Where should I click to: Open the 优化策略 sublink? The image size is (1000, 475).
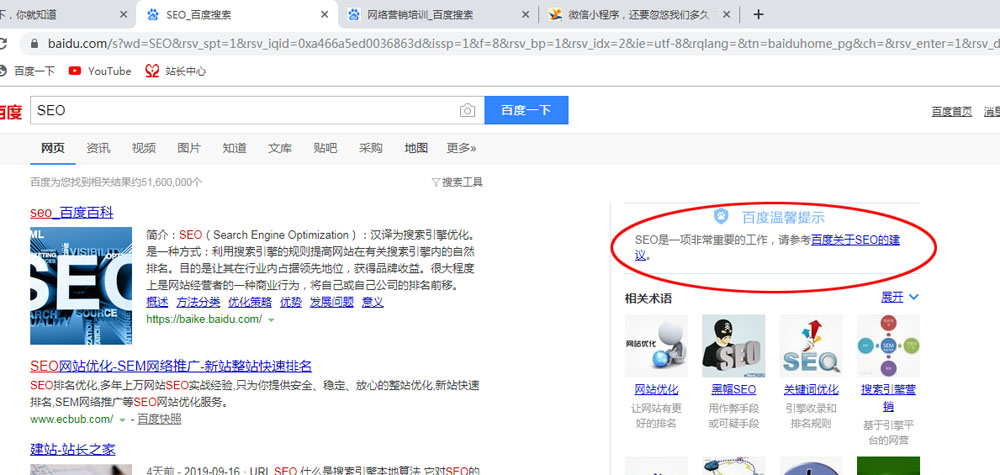click(x=250, y=302)
